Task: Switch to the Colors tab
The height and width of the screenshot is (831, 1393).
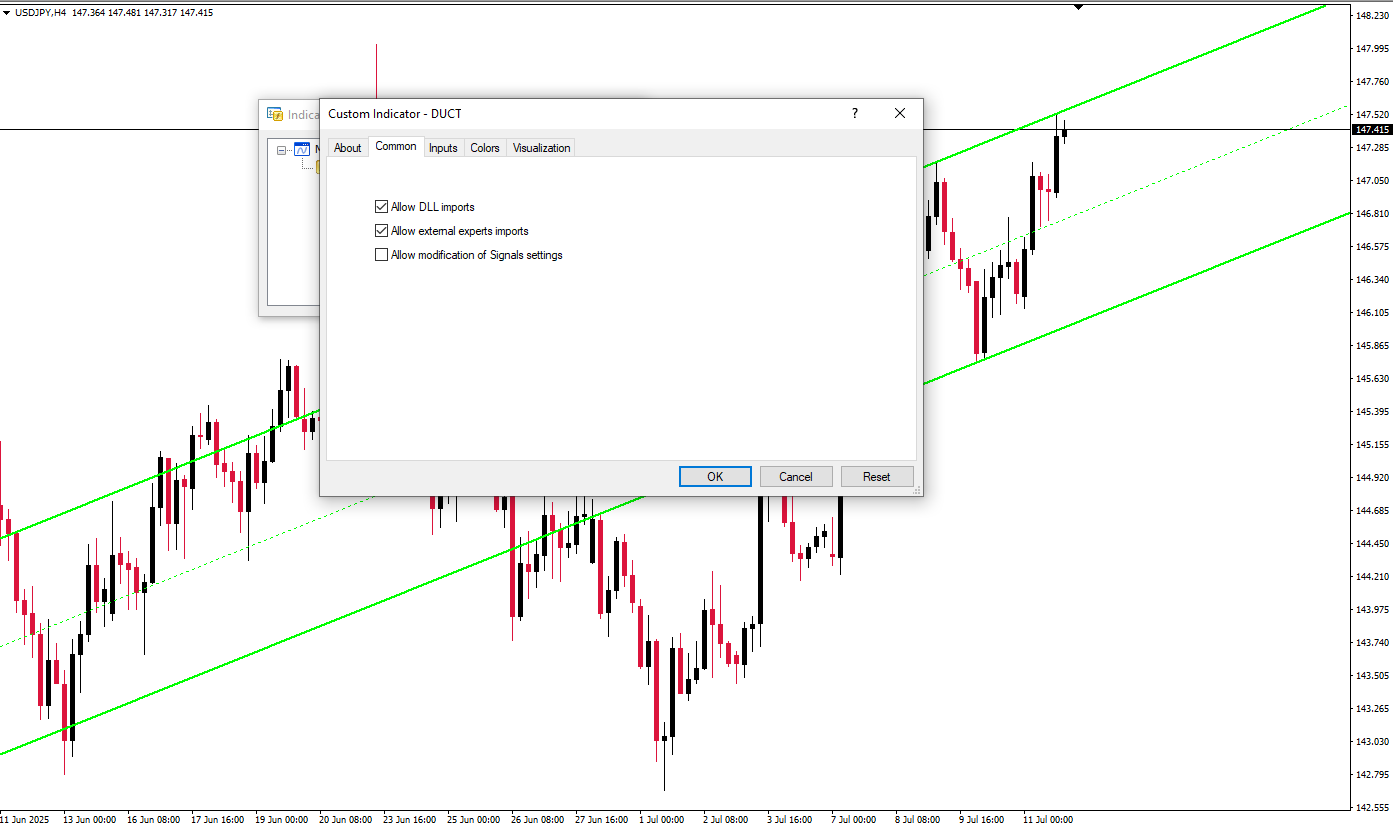Action: pyautogui.click(x=485, y=148)
